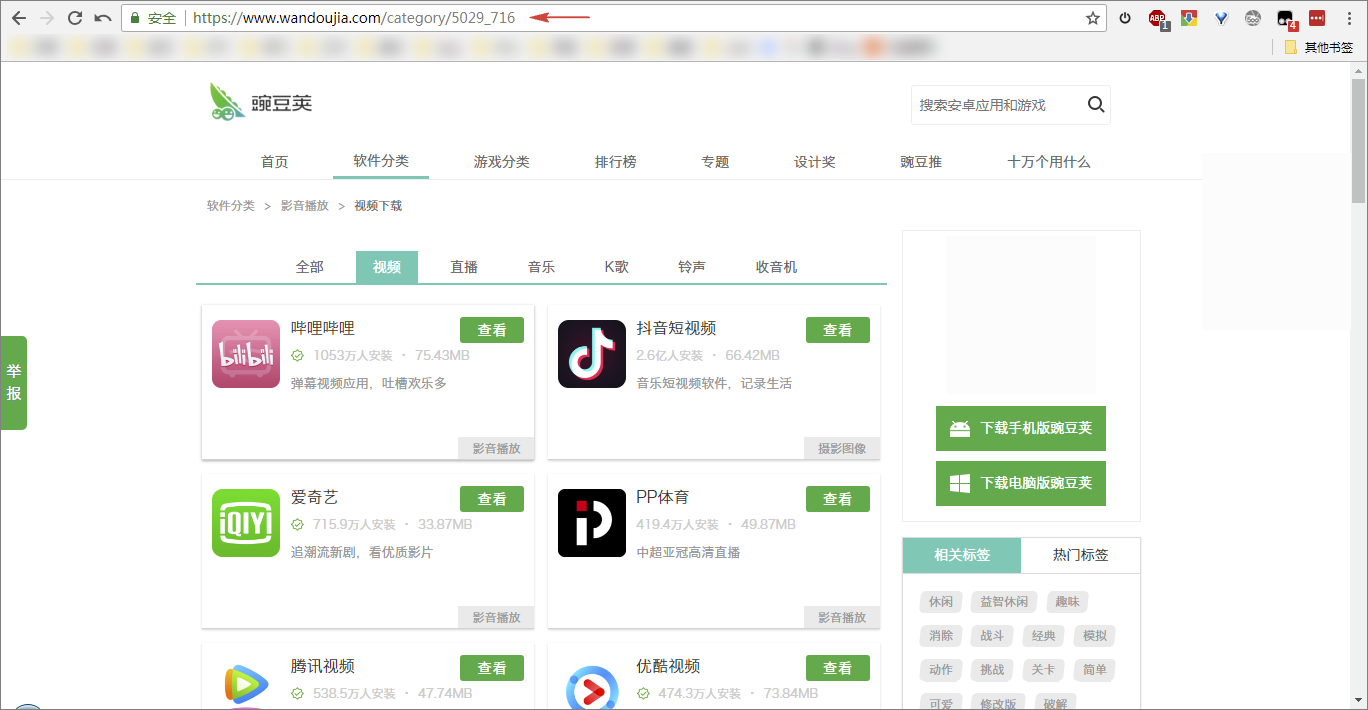Click the green secure lock icon
The width and height of the screenshot is (1368, 710).
pos(135,18)
